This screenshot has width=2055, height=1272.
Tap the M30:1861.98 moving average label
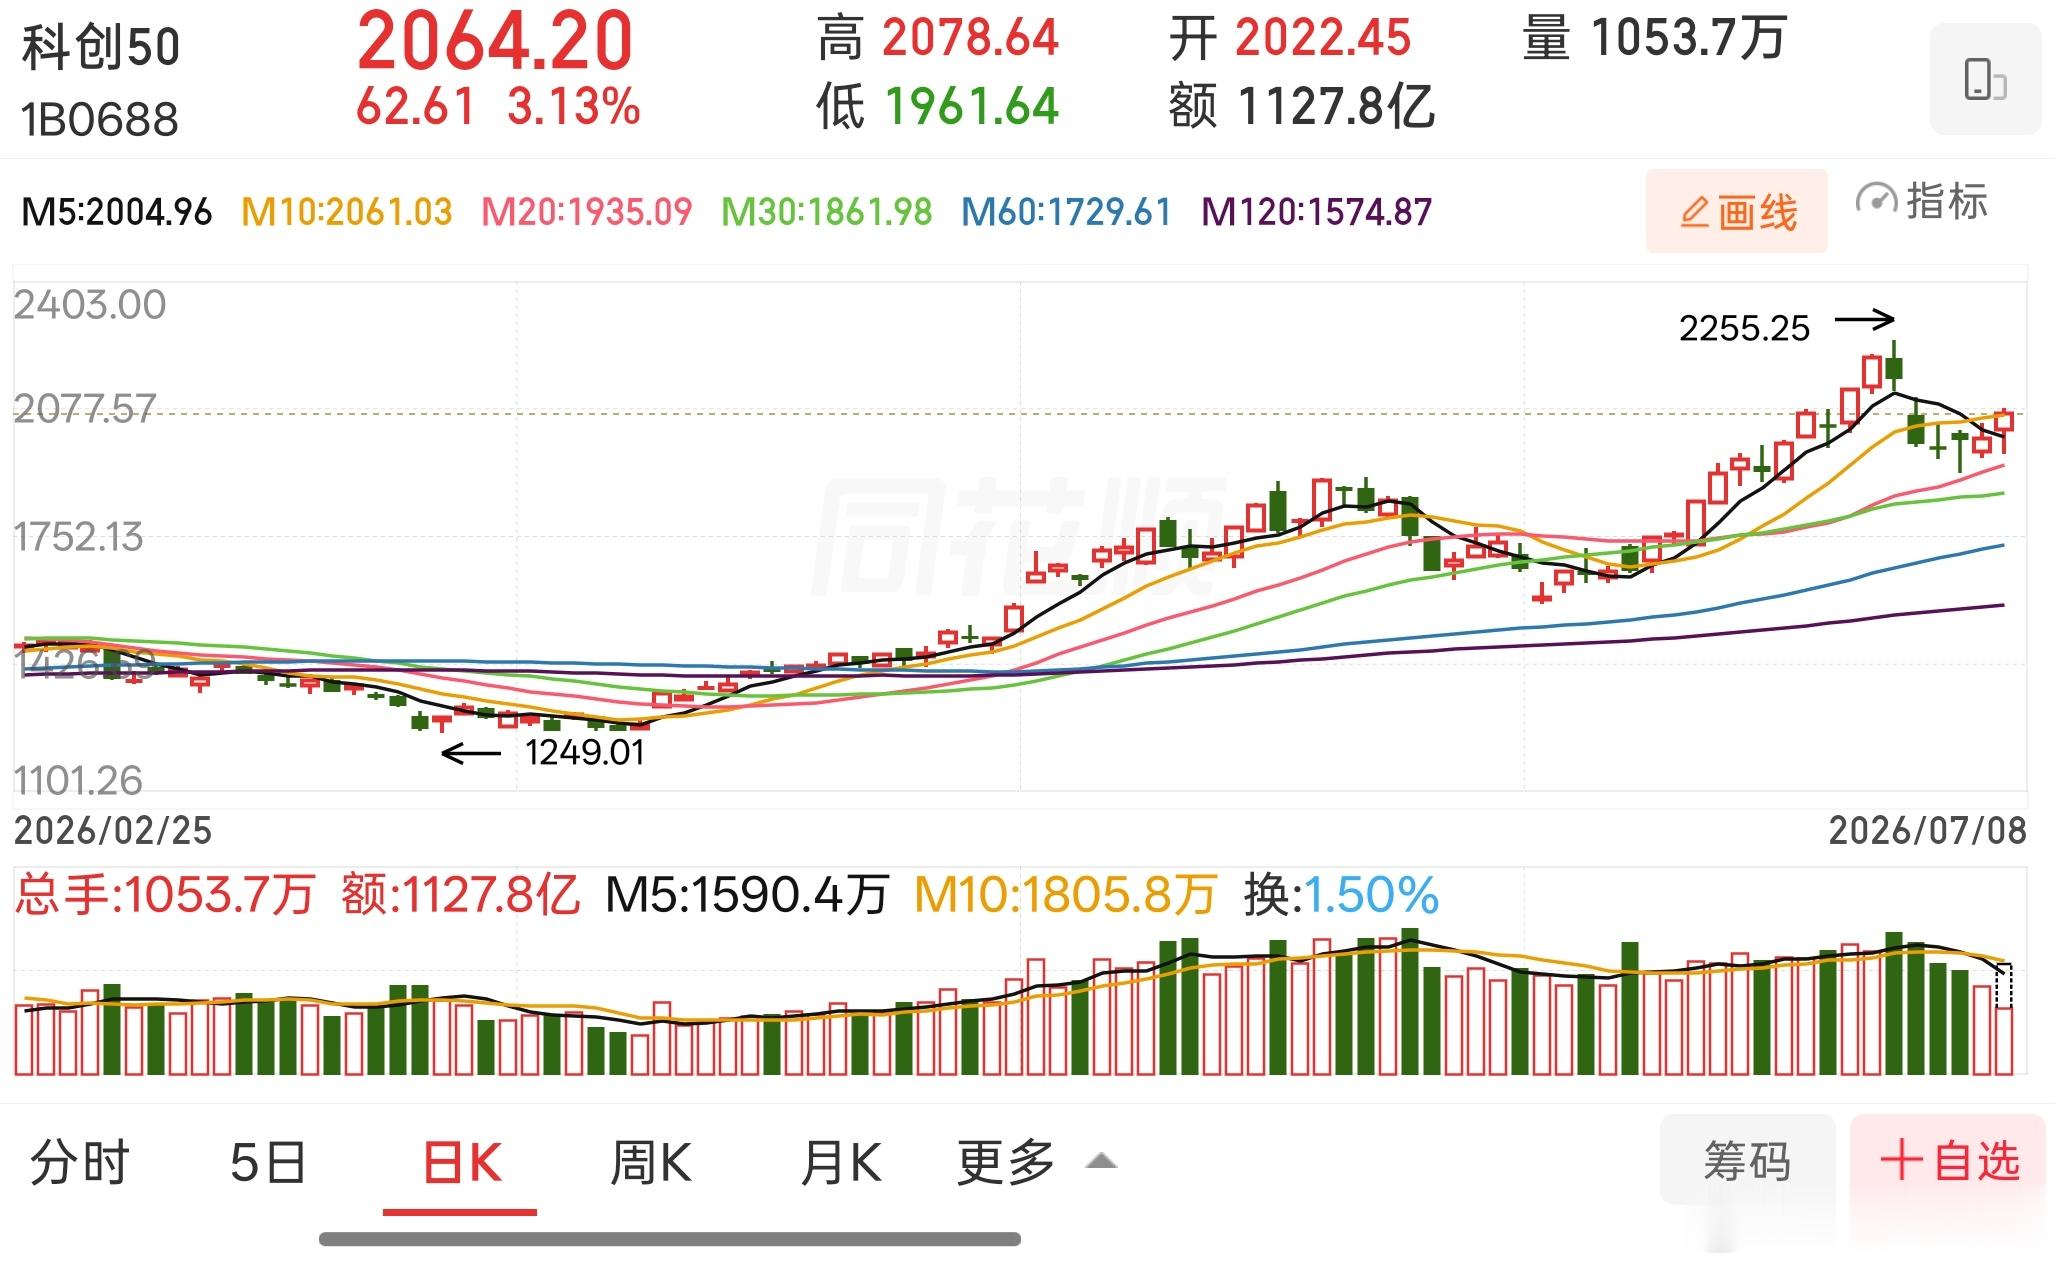(x=827, y=212)
